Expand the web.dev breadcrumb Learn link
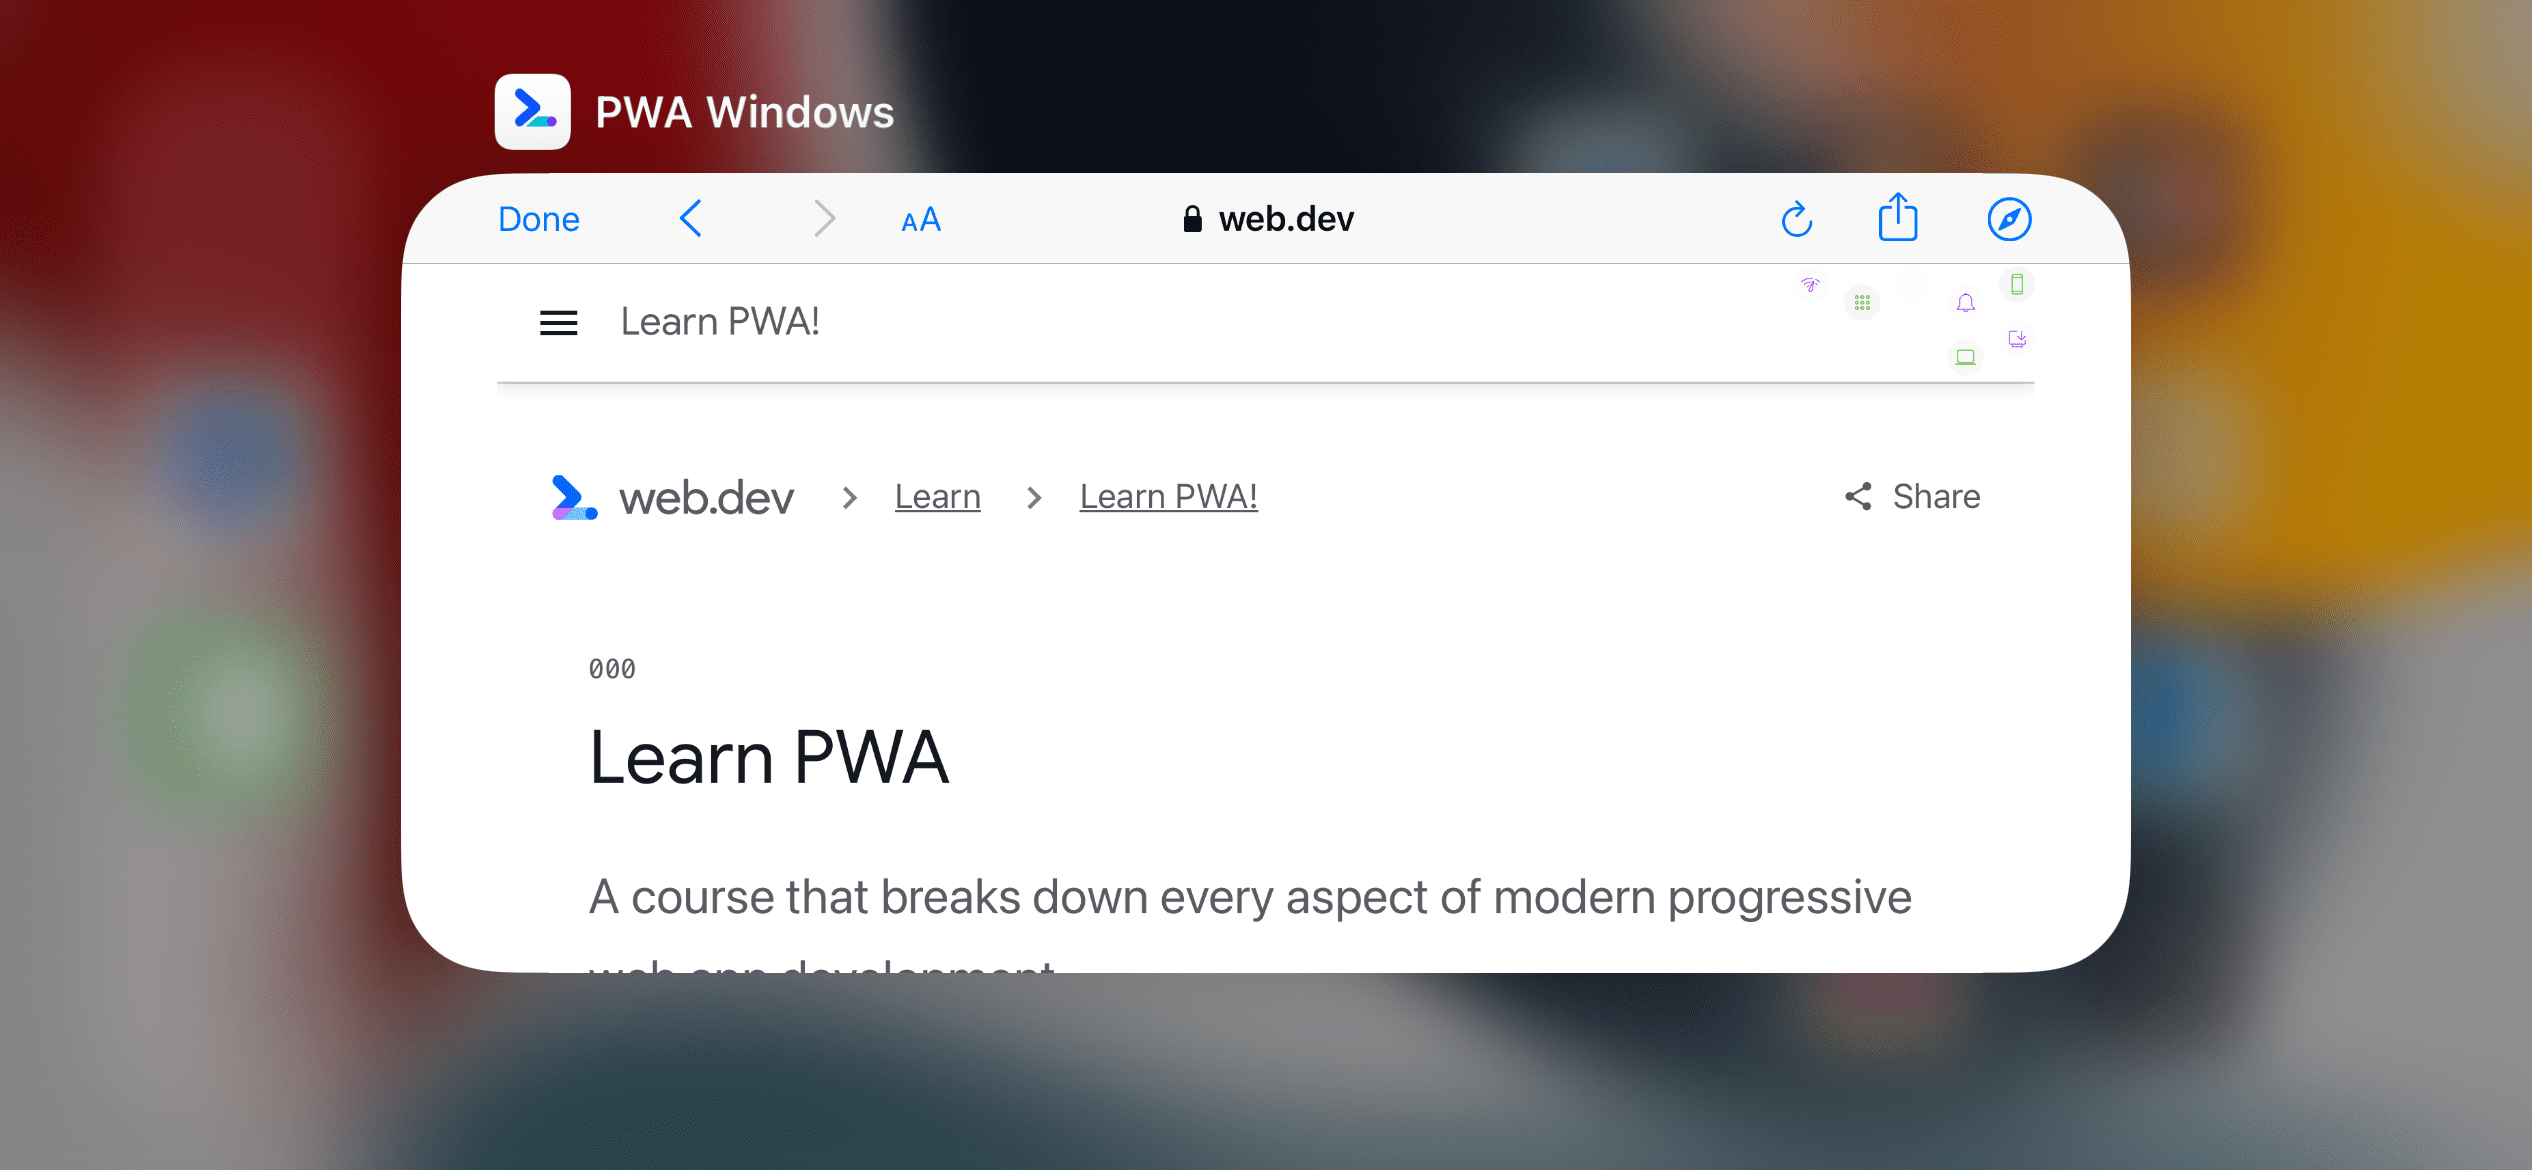 tap(938, 497)
